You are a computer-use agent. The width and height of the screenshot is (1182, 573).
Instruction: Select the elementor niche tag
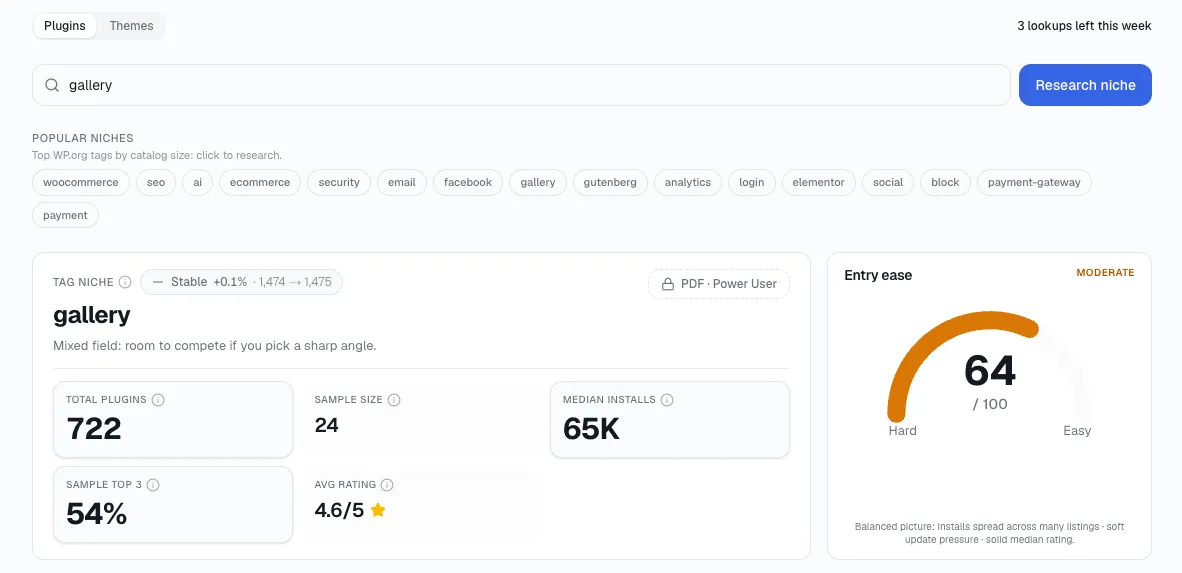point(819,182)
